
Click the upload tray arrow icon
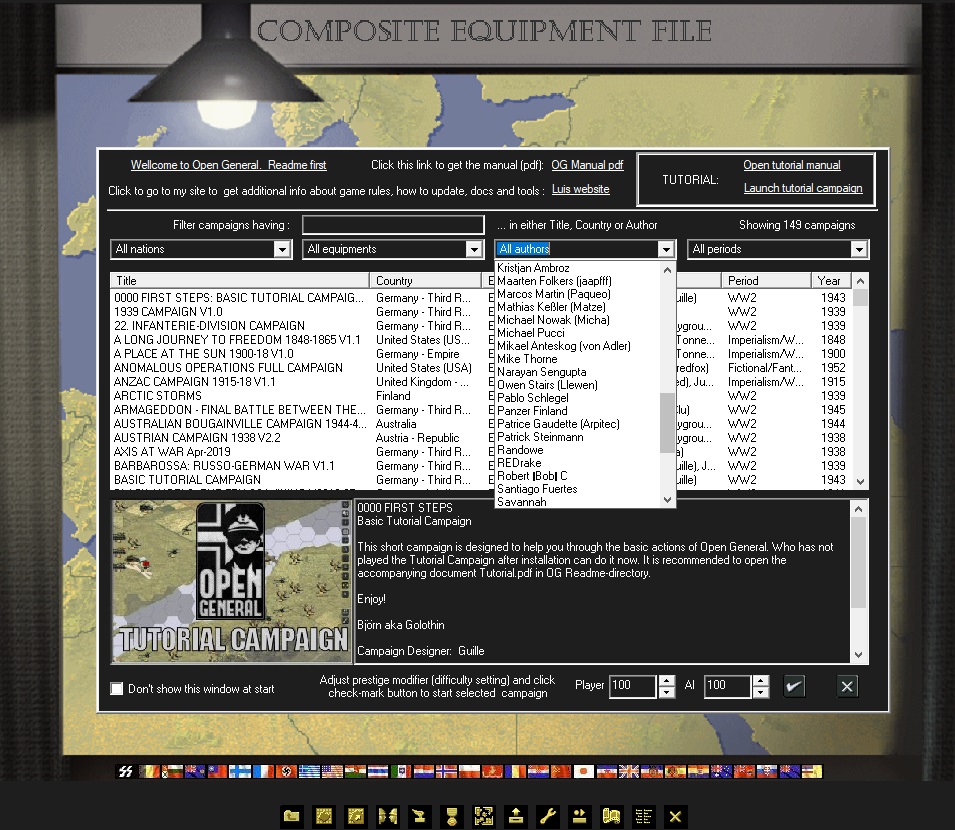(516, 816)
